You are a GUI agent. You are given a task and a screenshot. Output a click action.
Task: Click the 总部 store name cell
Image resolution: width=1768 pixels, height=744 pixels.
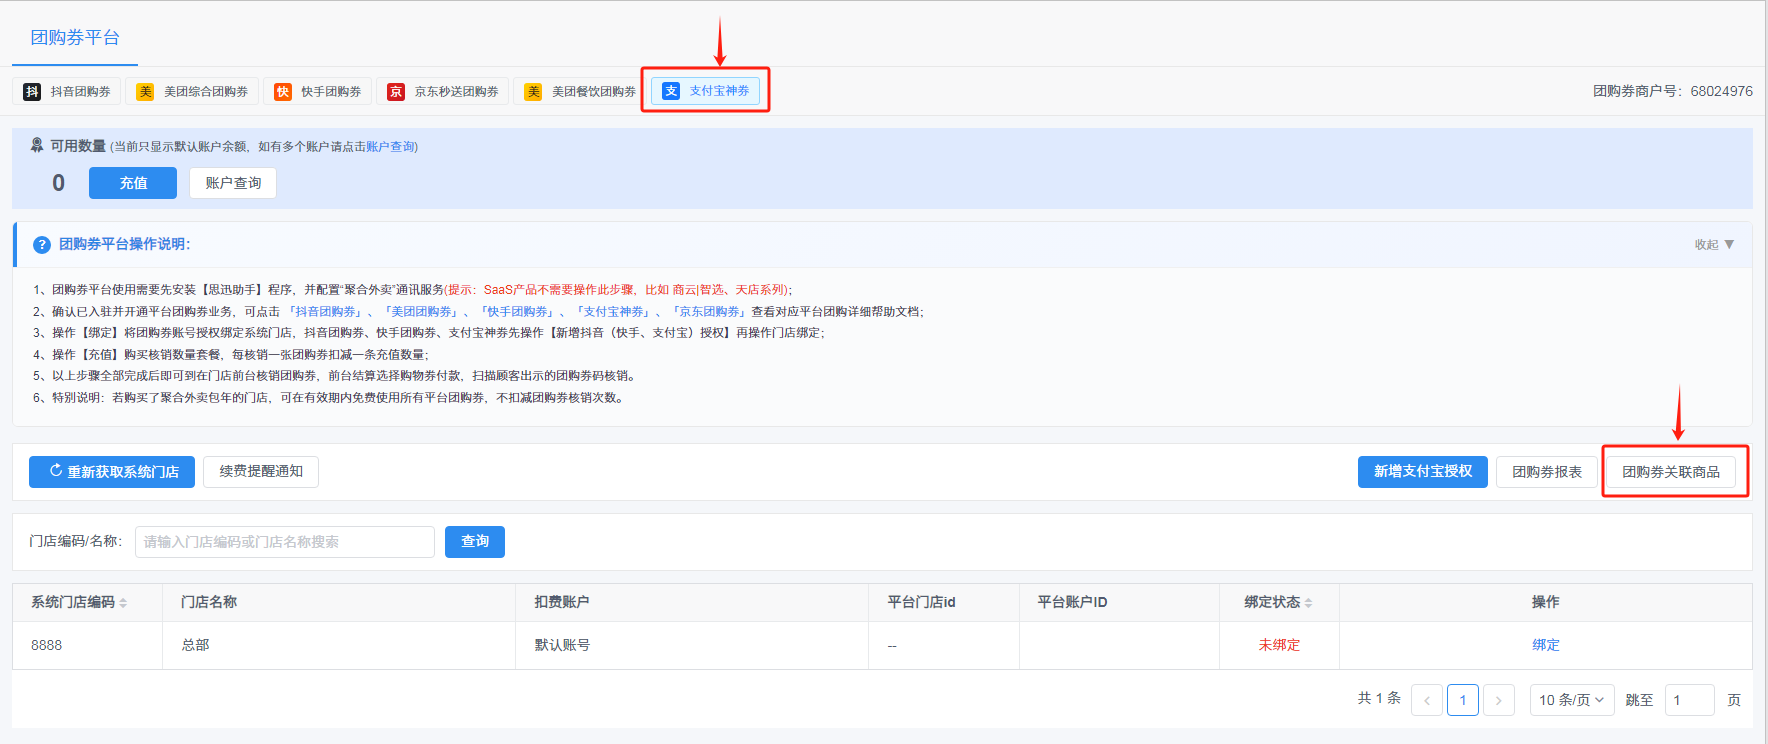195,645
